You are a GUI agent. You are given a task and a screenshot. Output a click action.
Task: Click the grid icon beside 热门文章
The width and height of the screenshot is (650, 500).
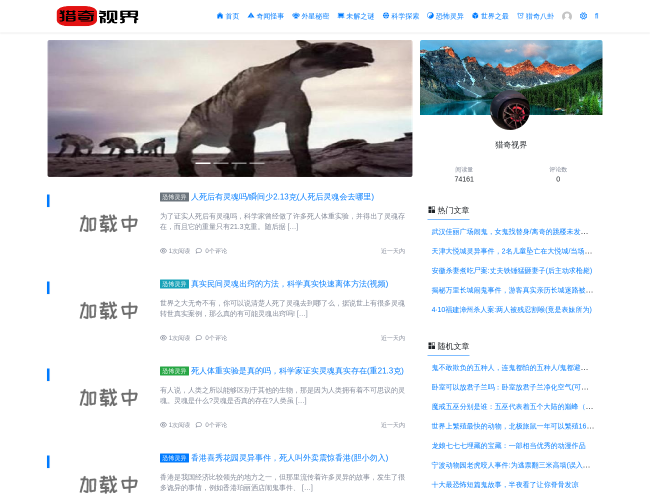pos(432,210)
